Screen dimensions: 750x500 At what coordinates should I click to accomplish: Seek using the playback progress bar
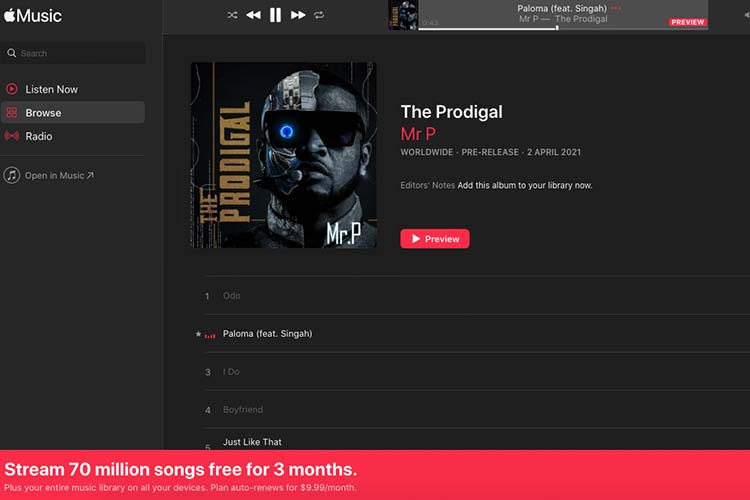pyautogui.click(x=563, y=28)
